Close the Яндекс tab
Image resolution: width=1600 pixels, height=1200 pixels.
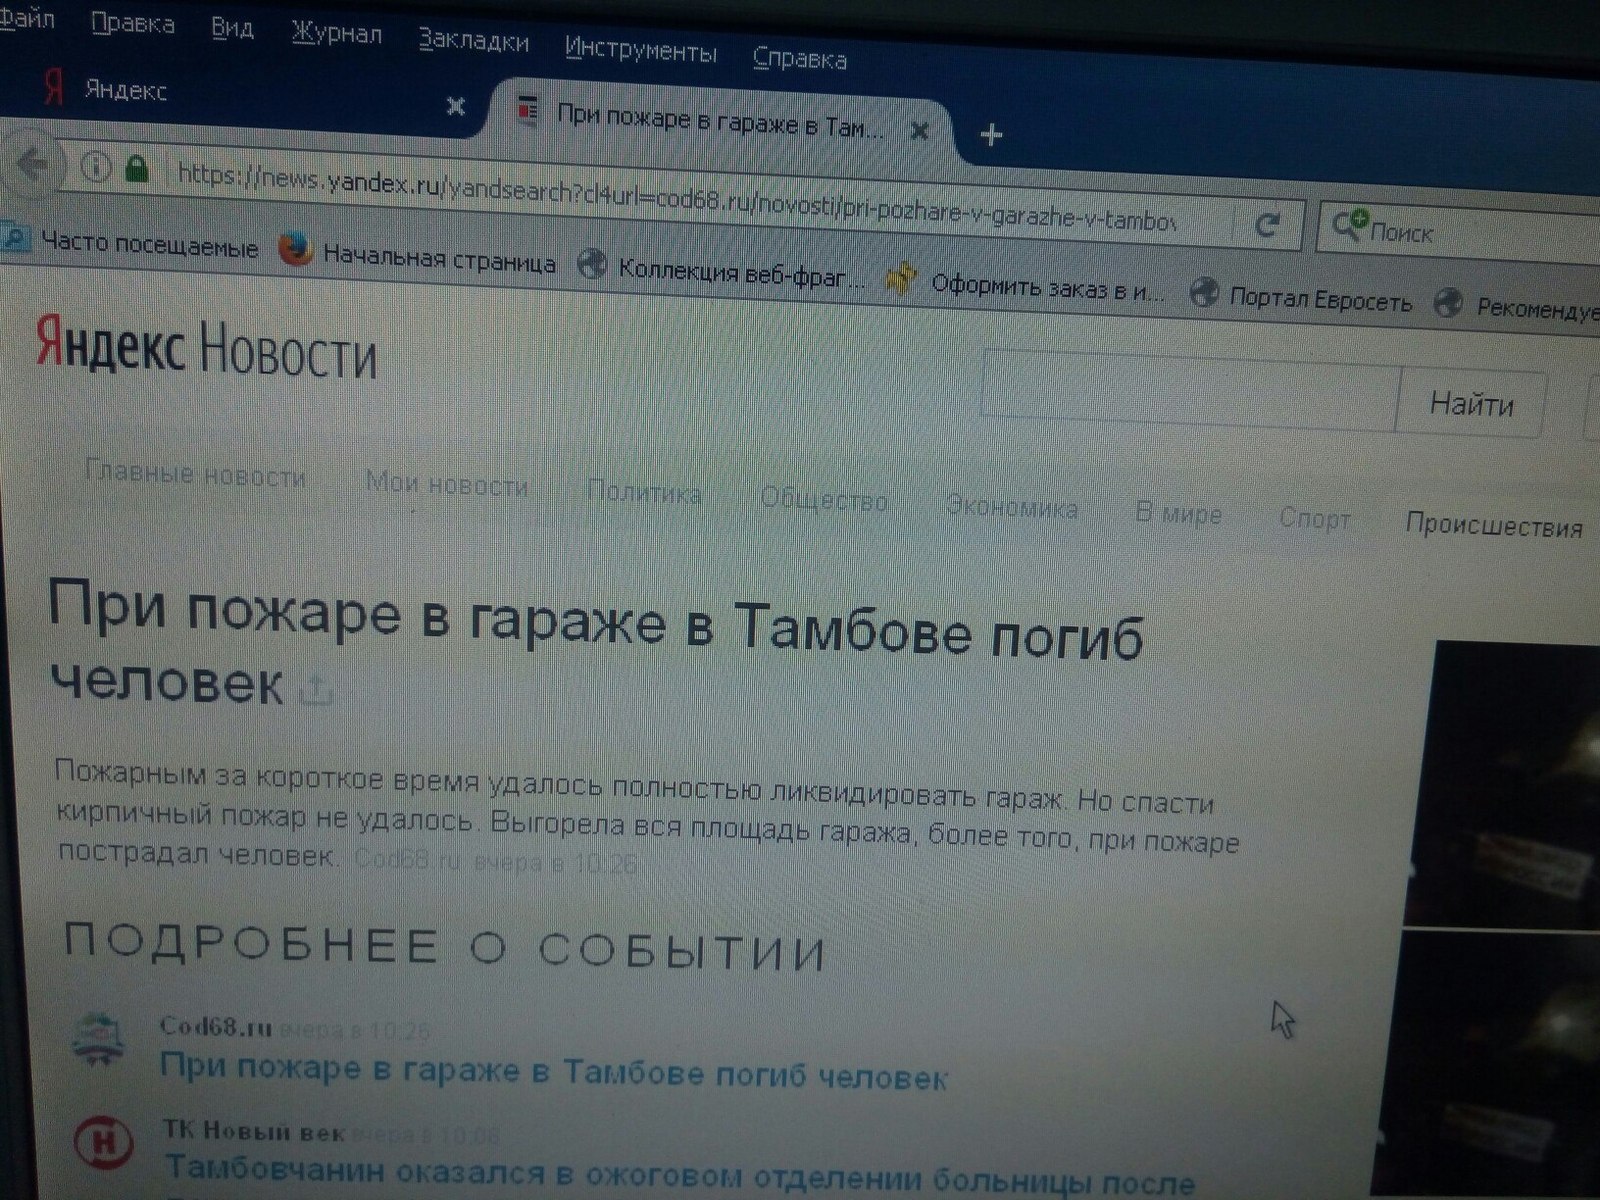coord(455,105)
